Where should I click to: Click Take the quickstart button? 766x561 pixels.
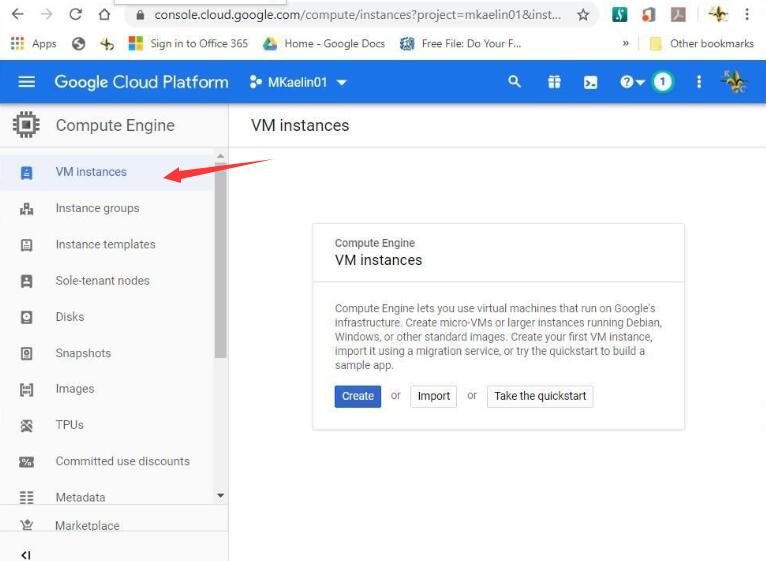coord(540,396)
